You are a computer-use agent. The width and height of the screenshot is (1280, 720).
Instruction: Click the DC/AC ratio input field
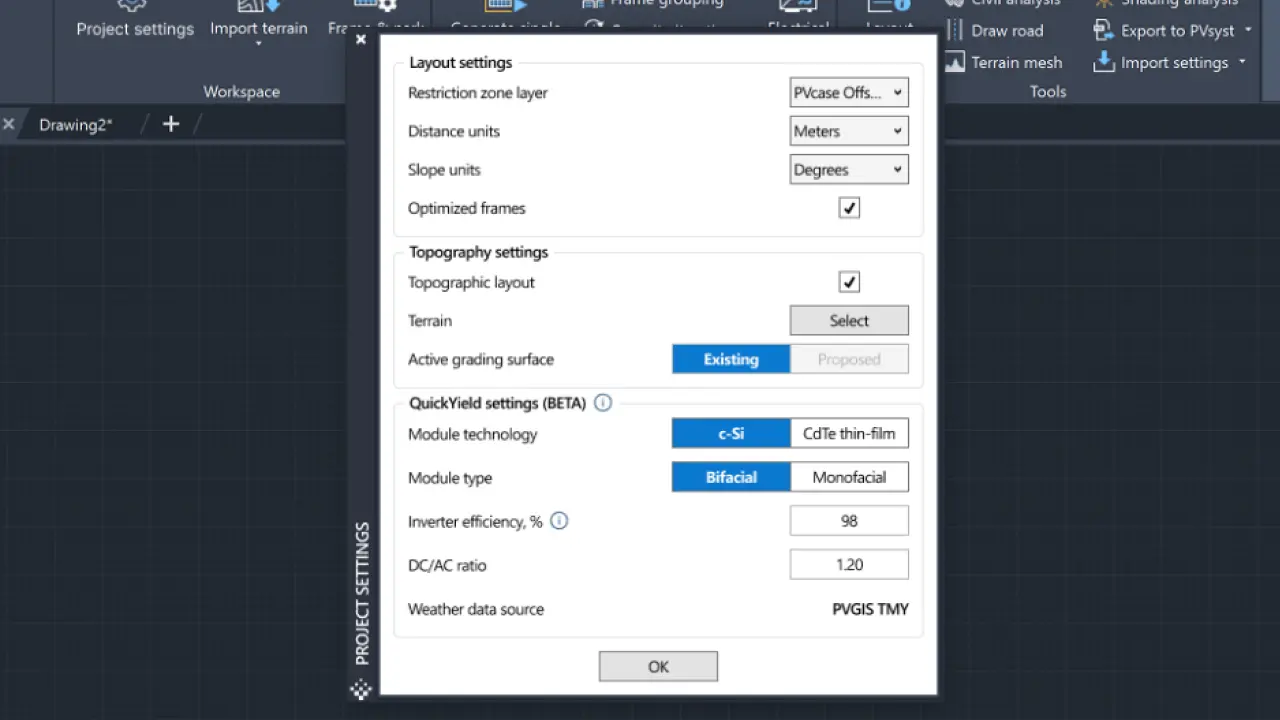[x=849, y=565]
